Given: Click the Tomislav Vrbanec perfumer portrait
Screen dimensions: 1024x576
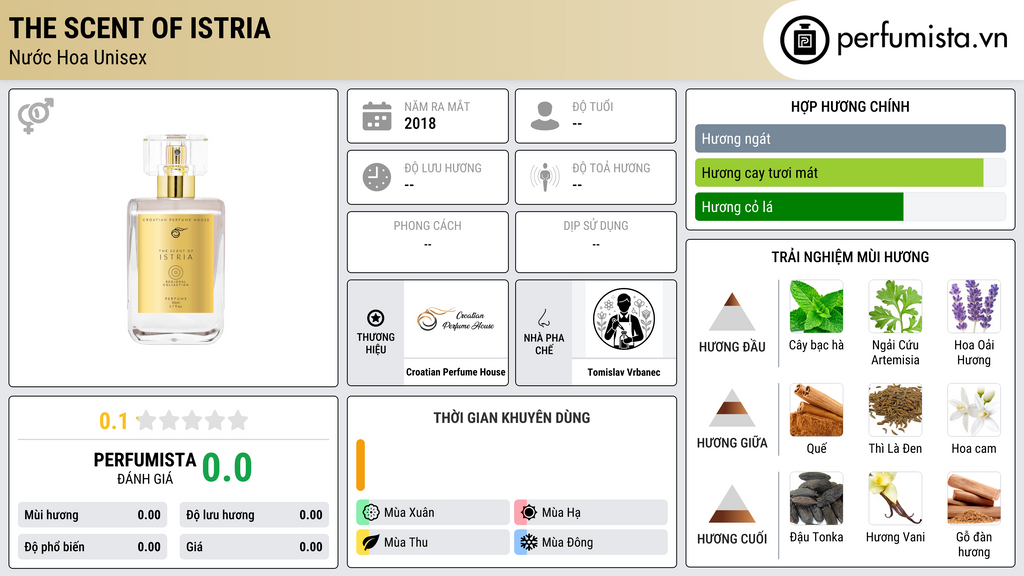Looking at the screenshot, I should (x=624, y=319).
